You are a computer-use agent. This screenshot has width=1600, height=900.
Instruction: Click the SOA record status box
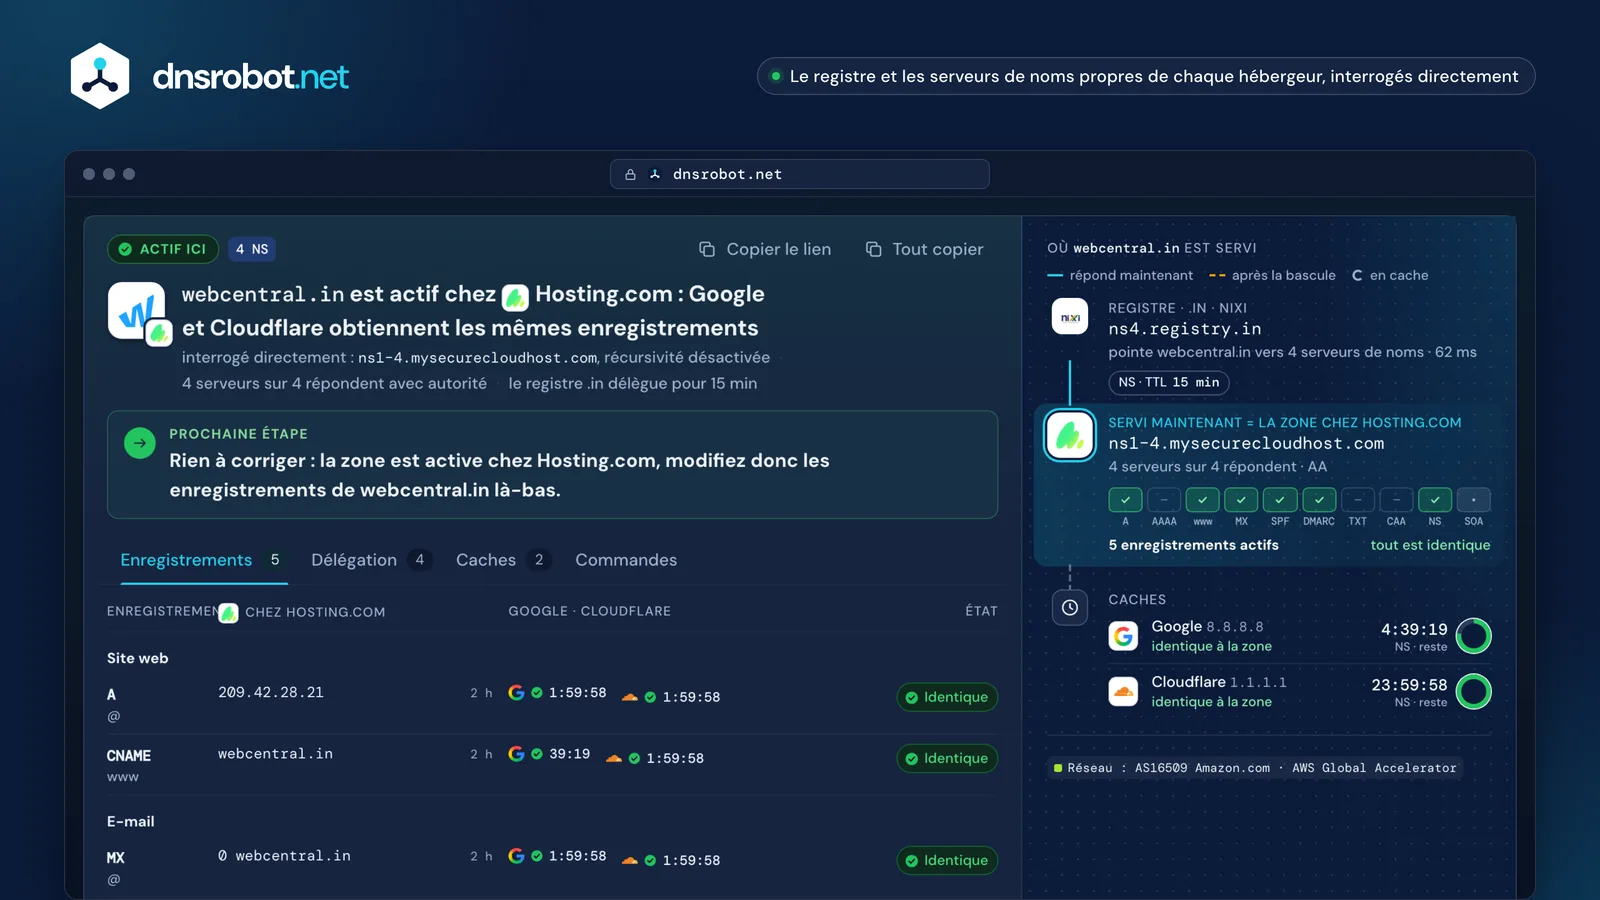pyautogui.click(x=1474, y=499)
